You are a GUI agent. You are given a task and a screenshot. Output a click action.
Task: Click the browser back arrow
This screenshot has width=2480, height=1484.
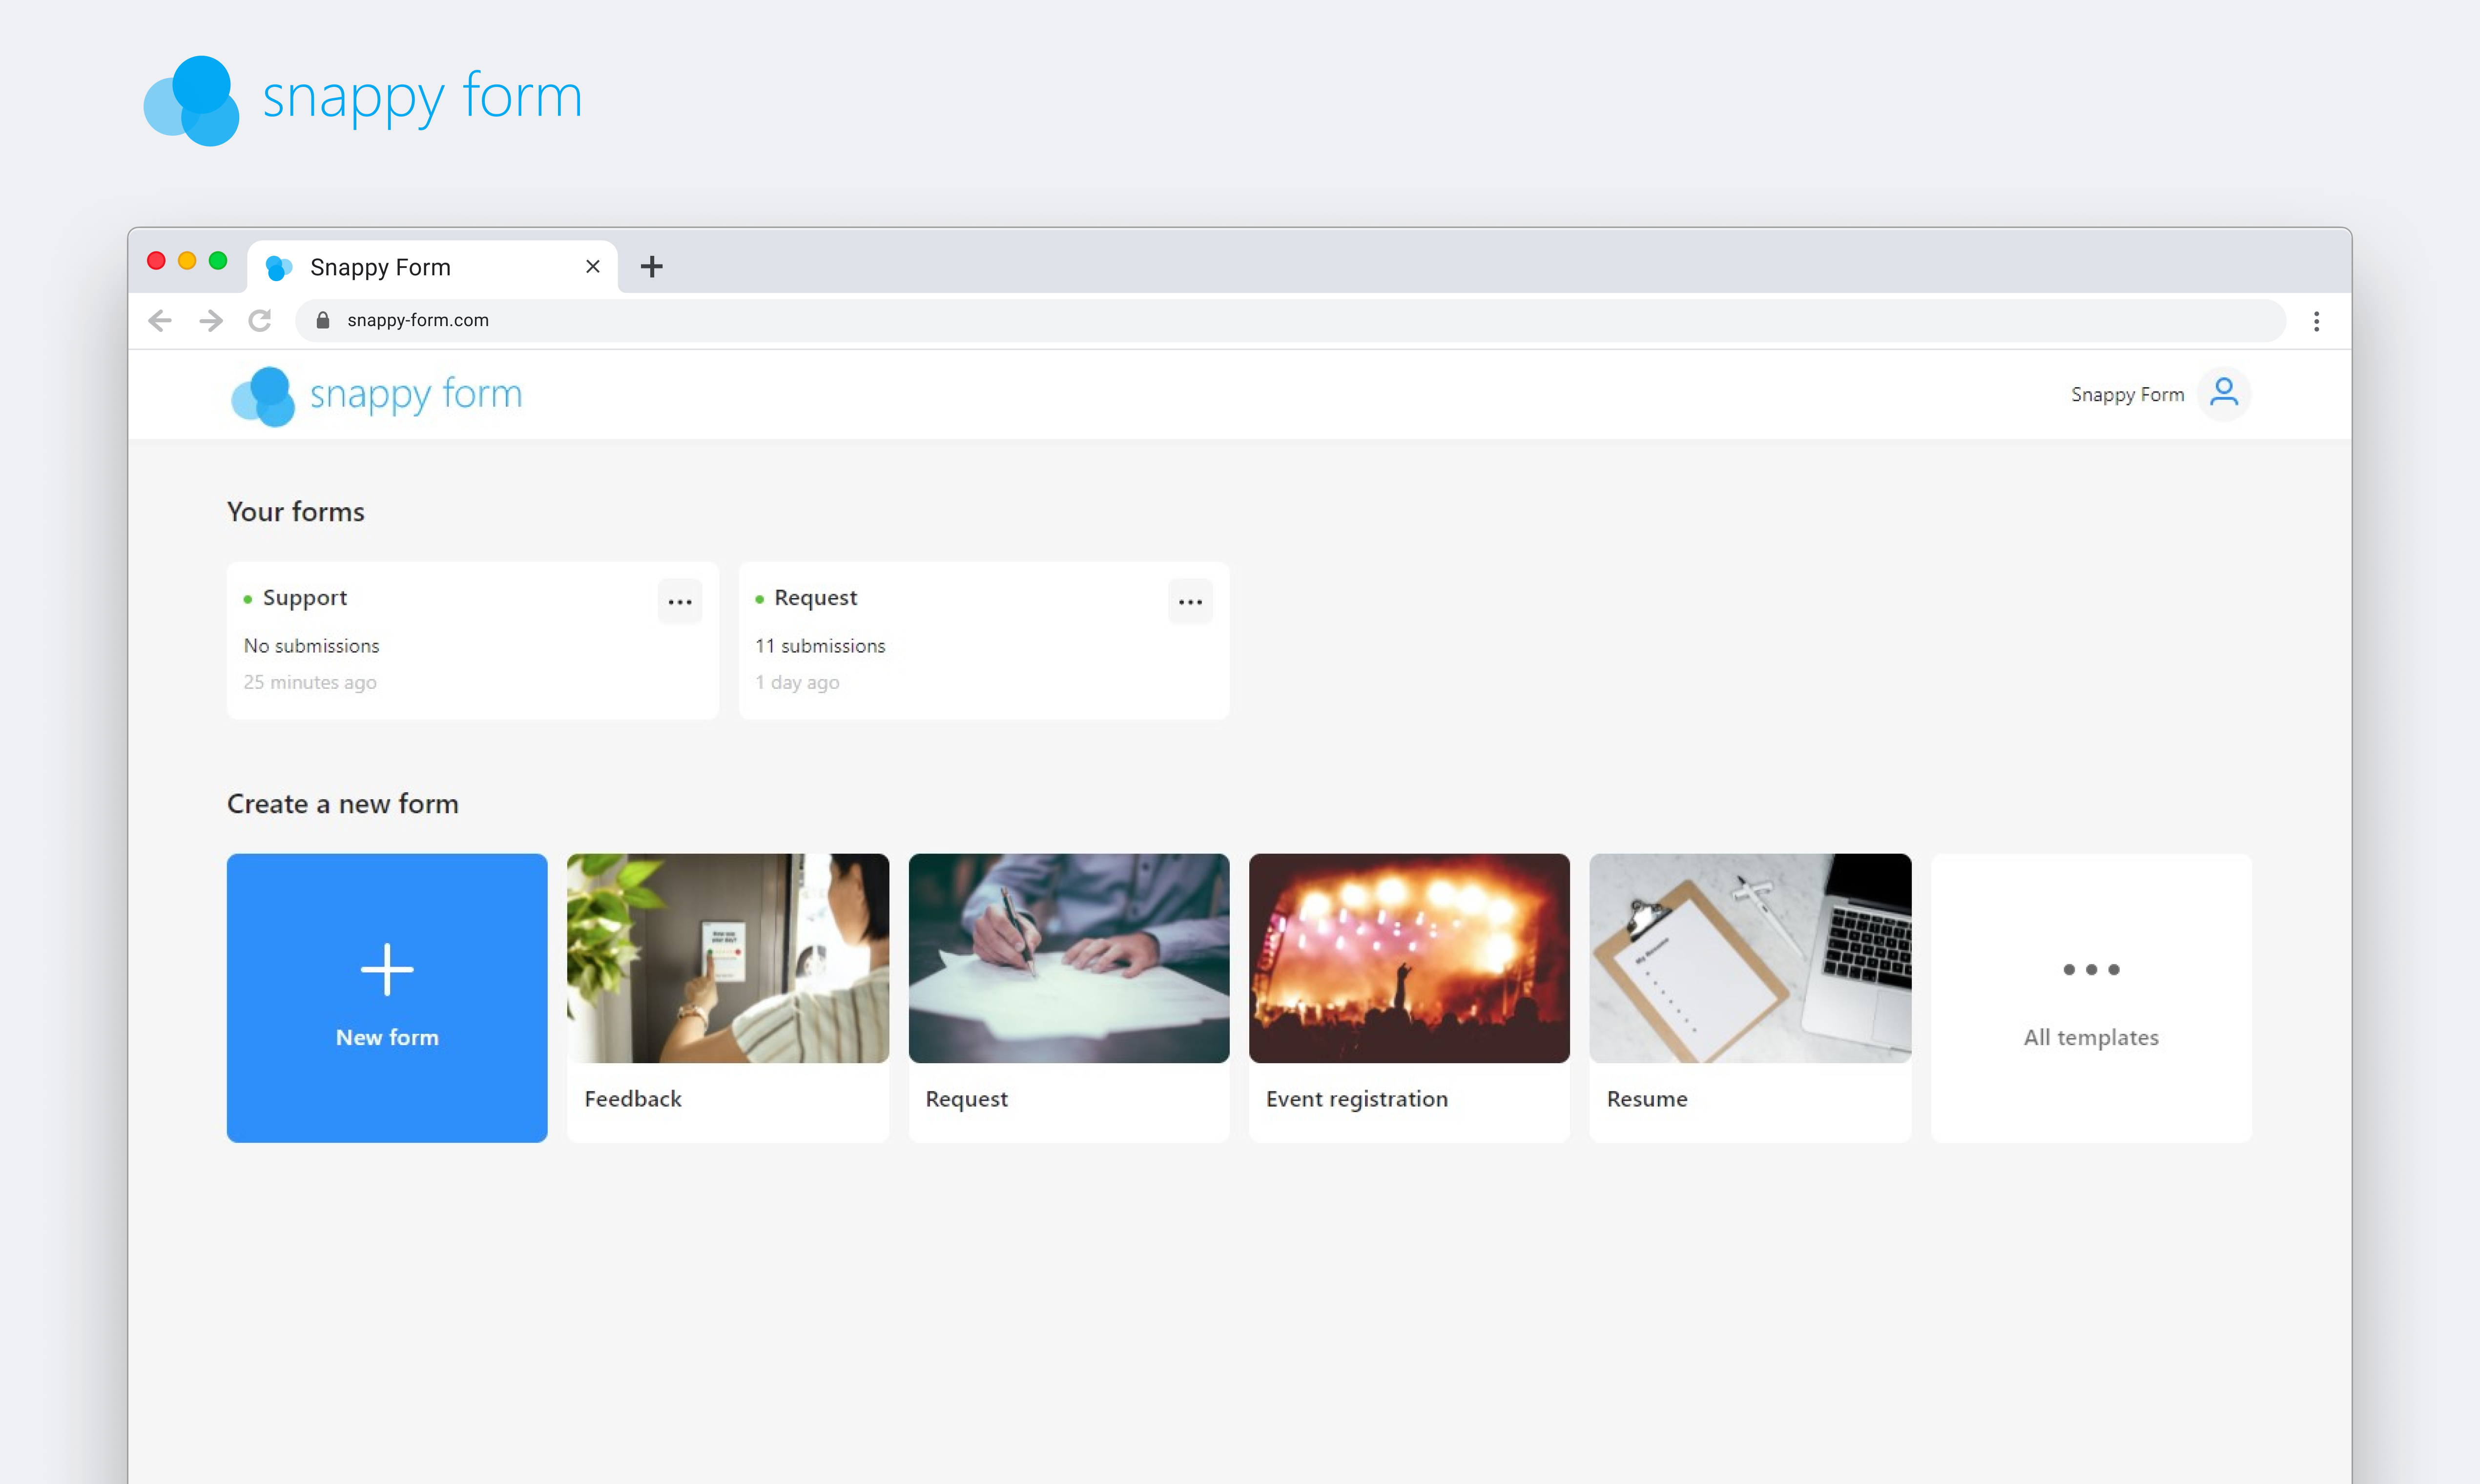160,320
